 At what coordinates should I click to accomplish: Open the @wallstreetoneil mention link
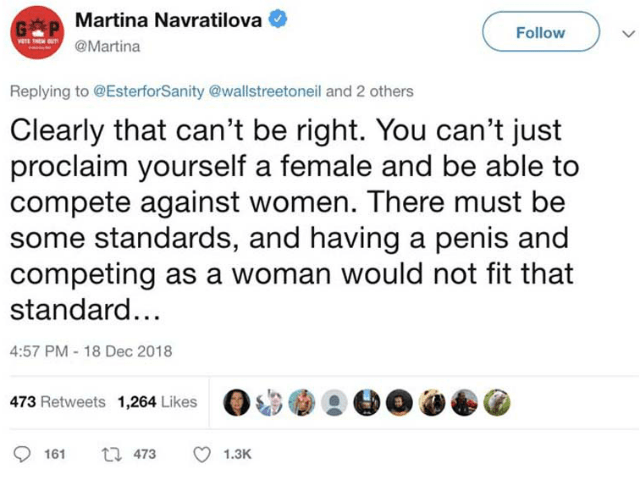[x=264, y=92]
